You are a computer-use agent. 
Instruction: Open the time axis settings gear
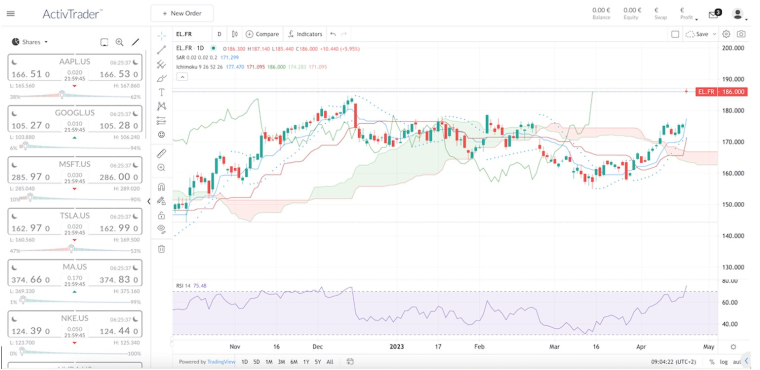733,347
